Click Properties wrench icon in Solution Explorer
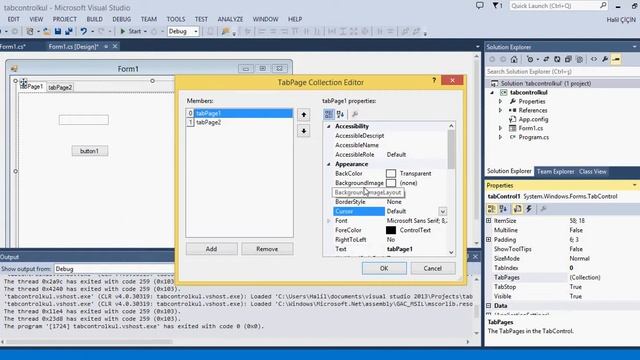Viewport: 640px width, 360px height. point(605,59)
